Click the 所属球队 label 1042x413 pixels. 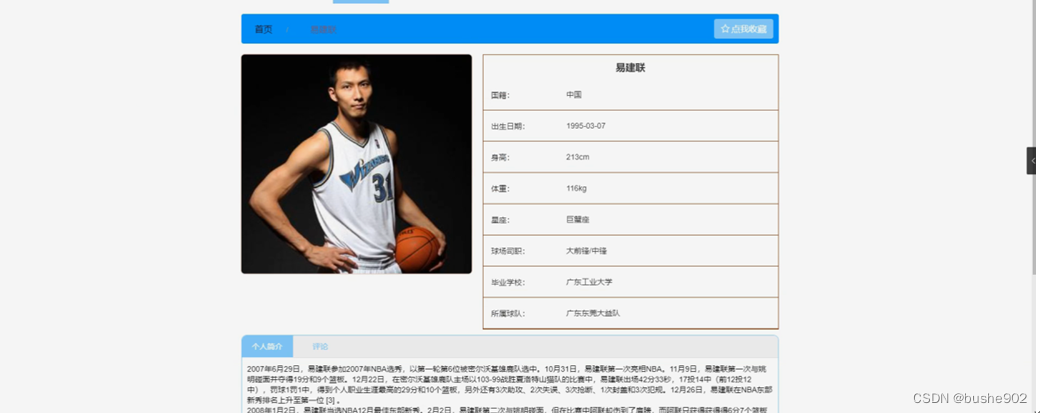pos(508,313)
